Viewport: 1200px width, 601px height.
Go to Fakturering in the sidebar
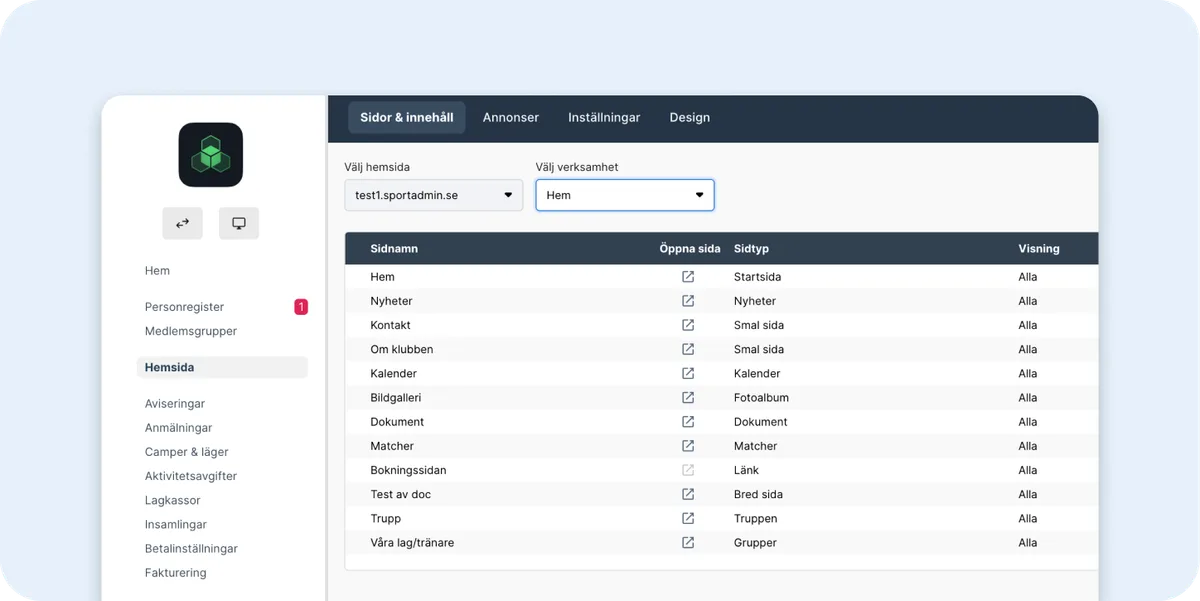[175, 573]
